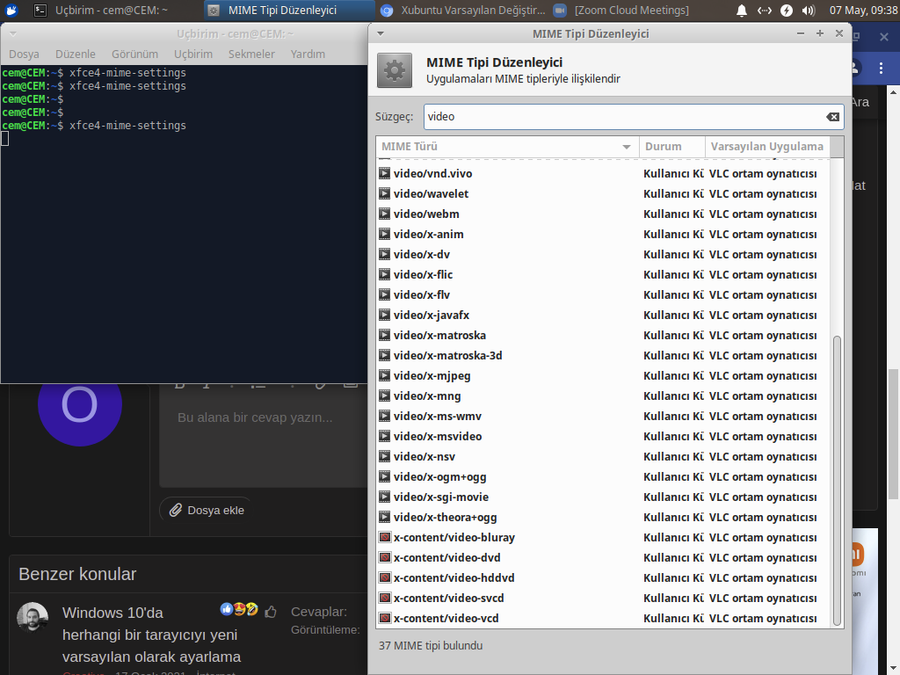Select the video/x-flic row
Viewport: 900px width, 675px height.
point(604,274)
